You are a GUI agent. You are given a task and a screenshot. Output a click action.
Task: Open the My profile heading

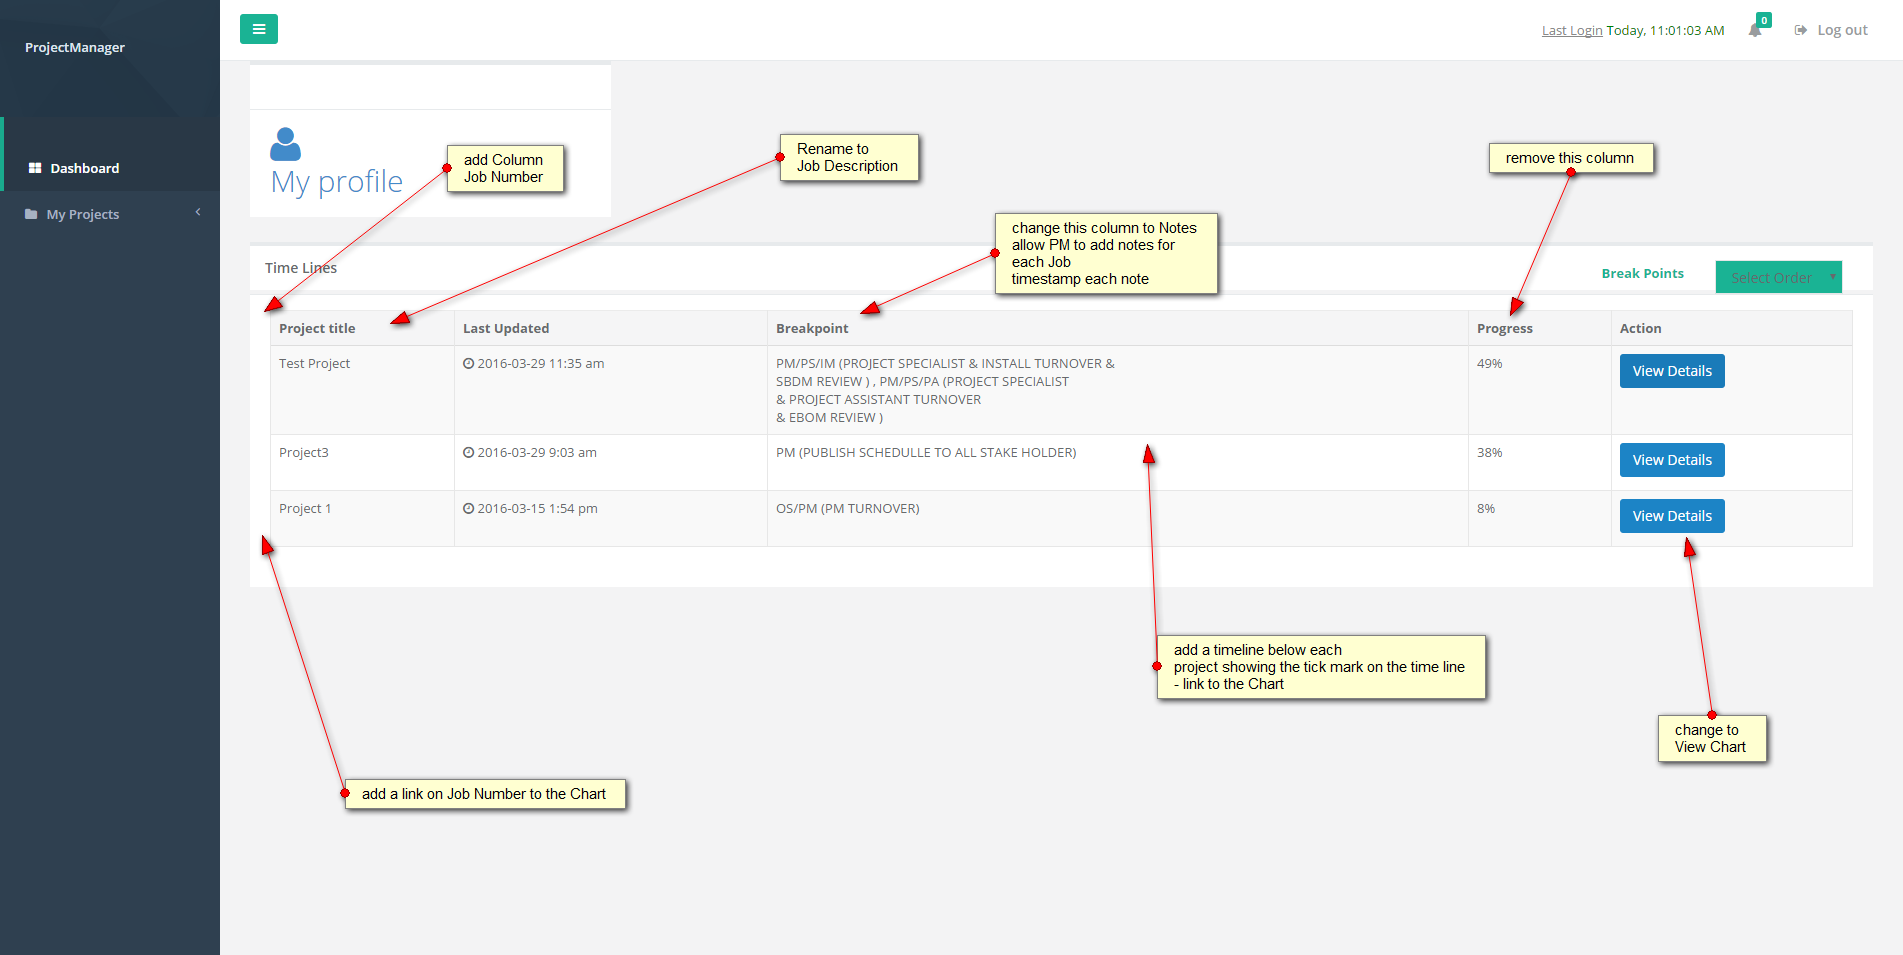coord(337,181)
